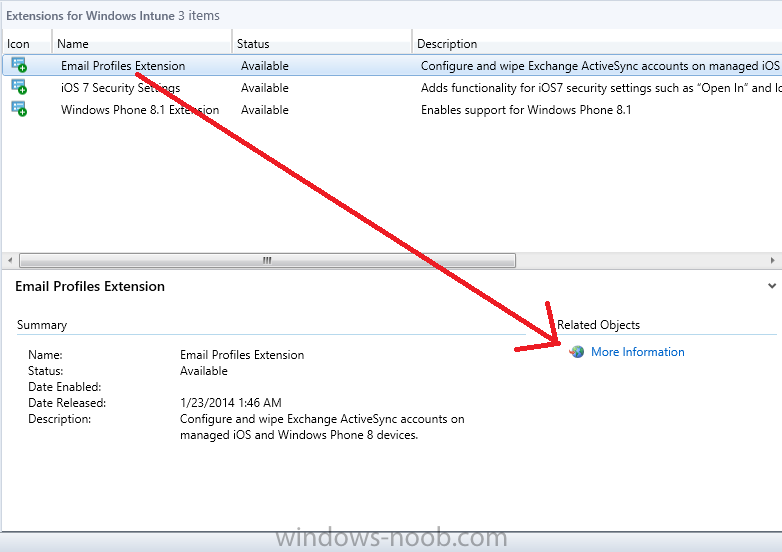This screenshot has height=552, width=782.
Task: Sort list by the Name column header
Action: (142, 44)
